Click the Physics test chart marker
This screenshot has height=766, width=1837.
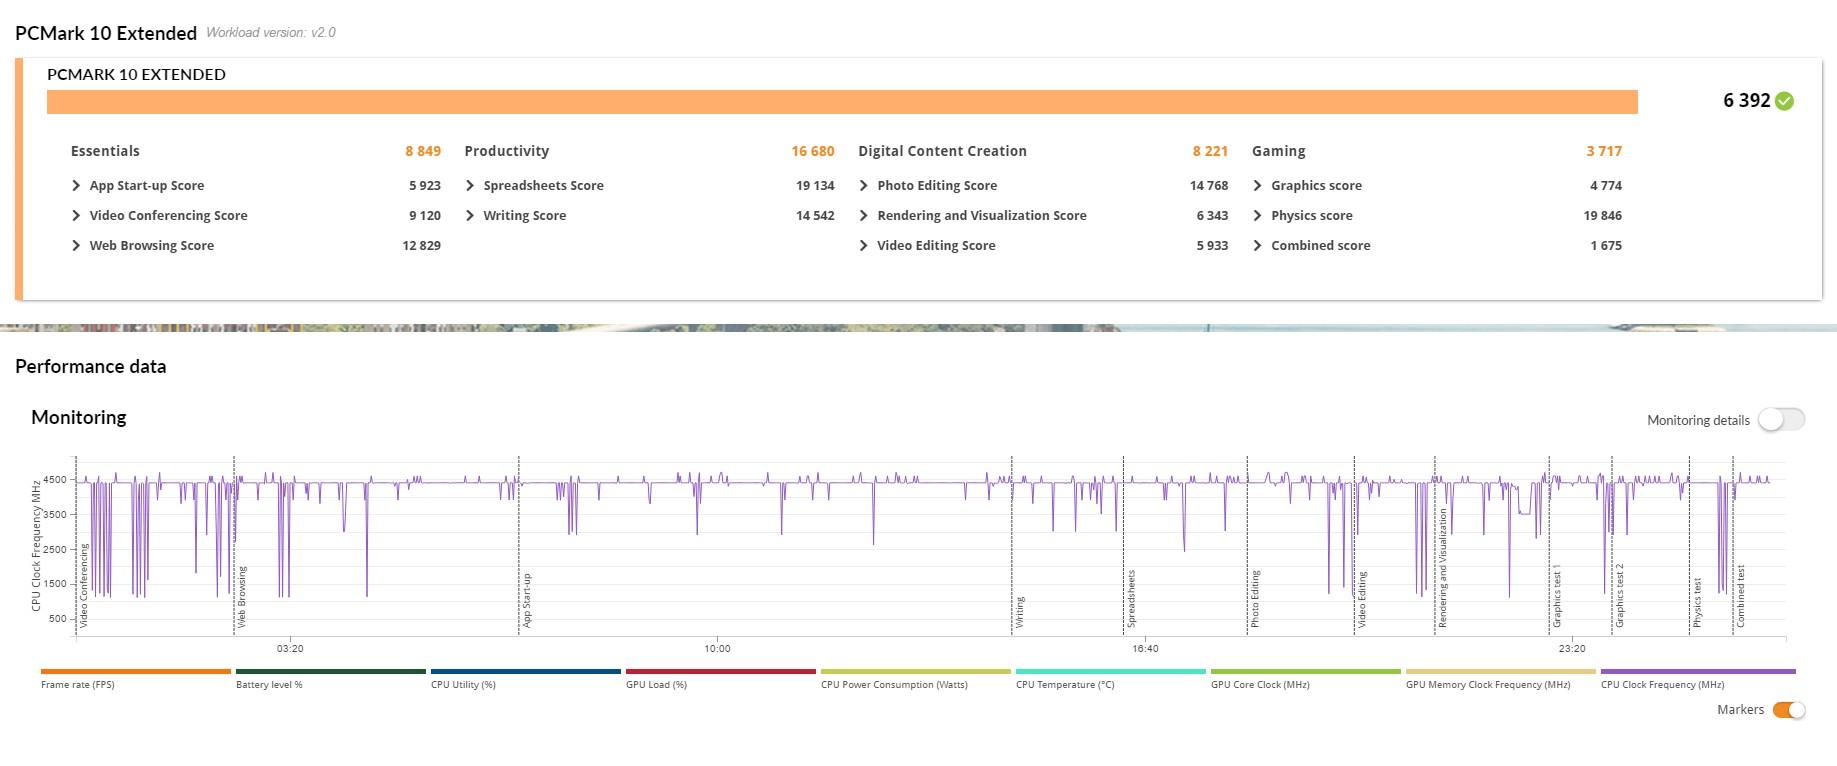pyautogui.click(x=1697, y=603)
